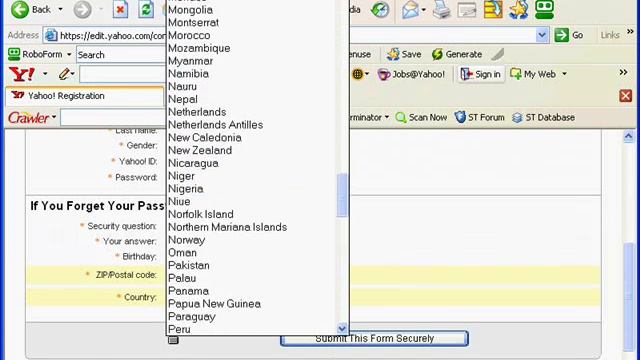
Task: Click the Crawler search input field
Action: (x=113, y=118)
